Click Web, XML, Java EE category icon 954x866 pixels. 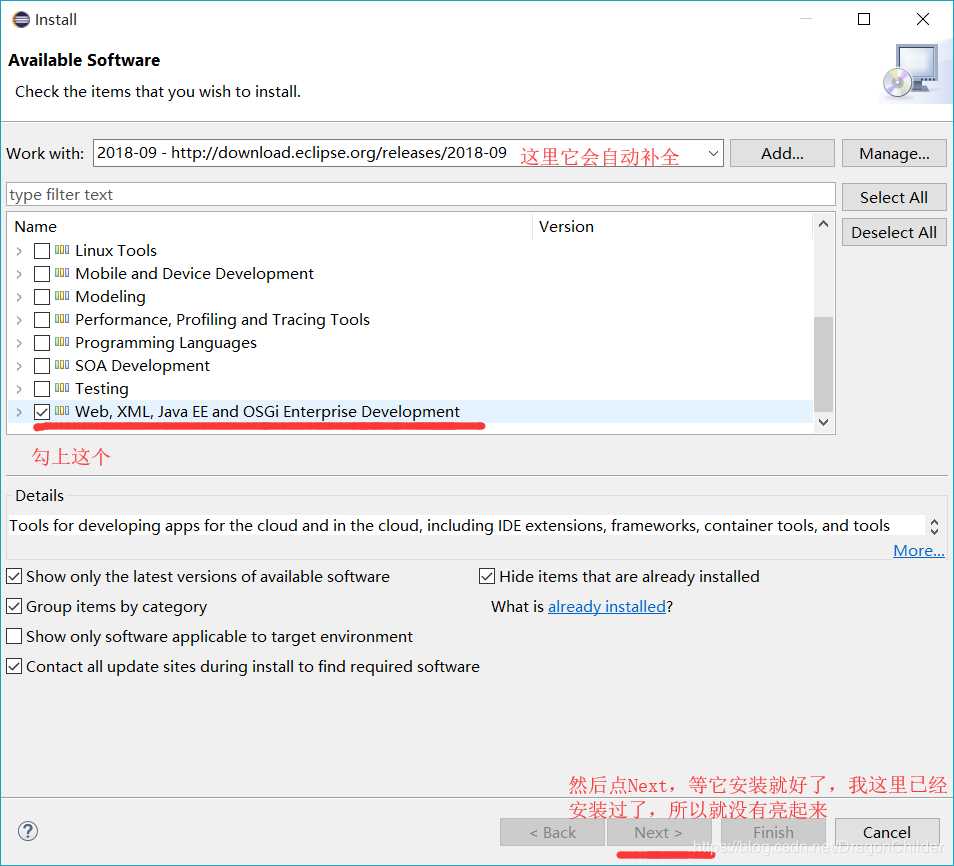pos(62,411)
